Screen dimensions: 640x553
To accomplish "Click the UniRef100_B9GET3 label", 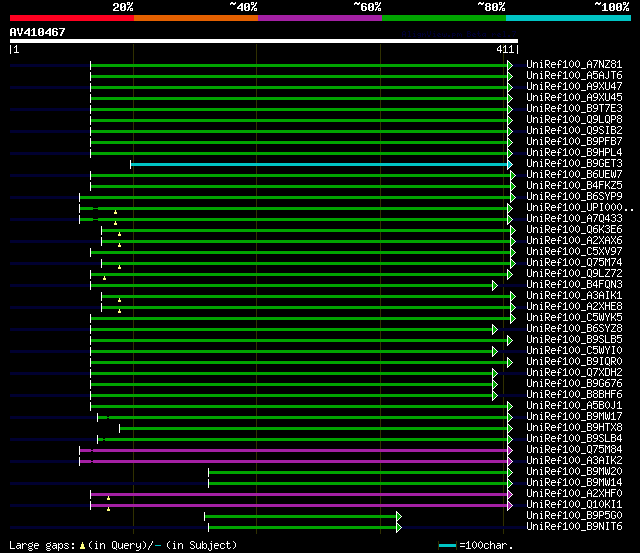I will pyautogui.click(x=574, y=164).
